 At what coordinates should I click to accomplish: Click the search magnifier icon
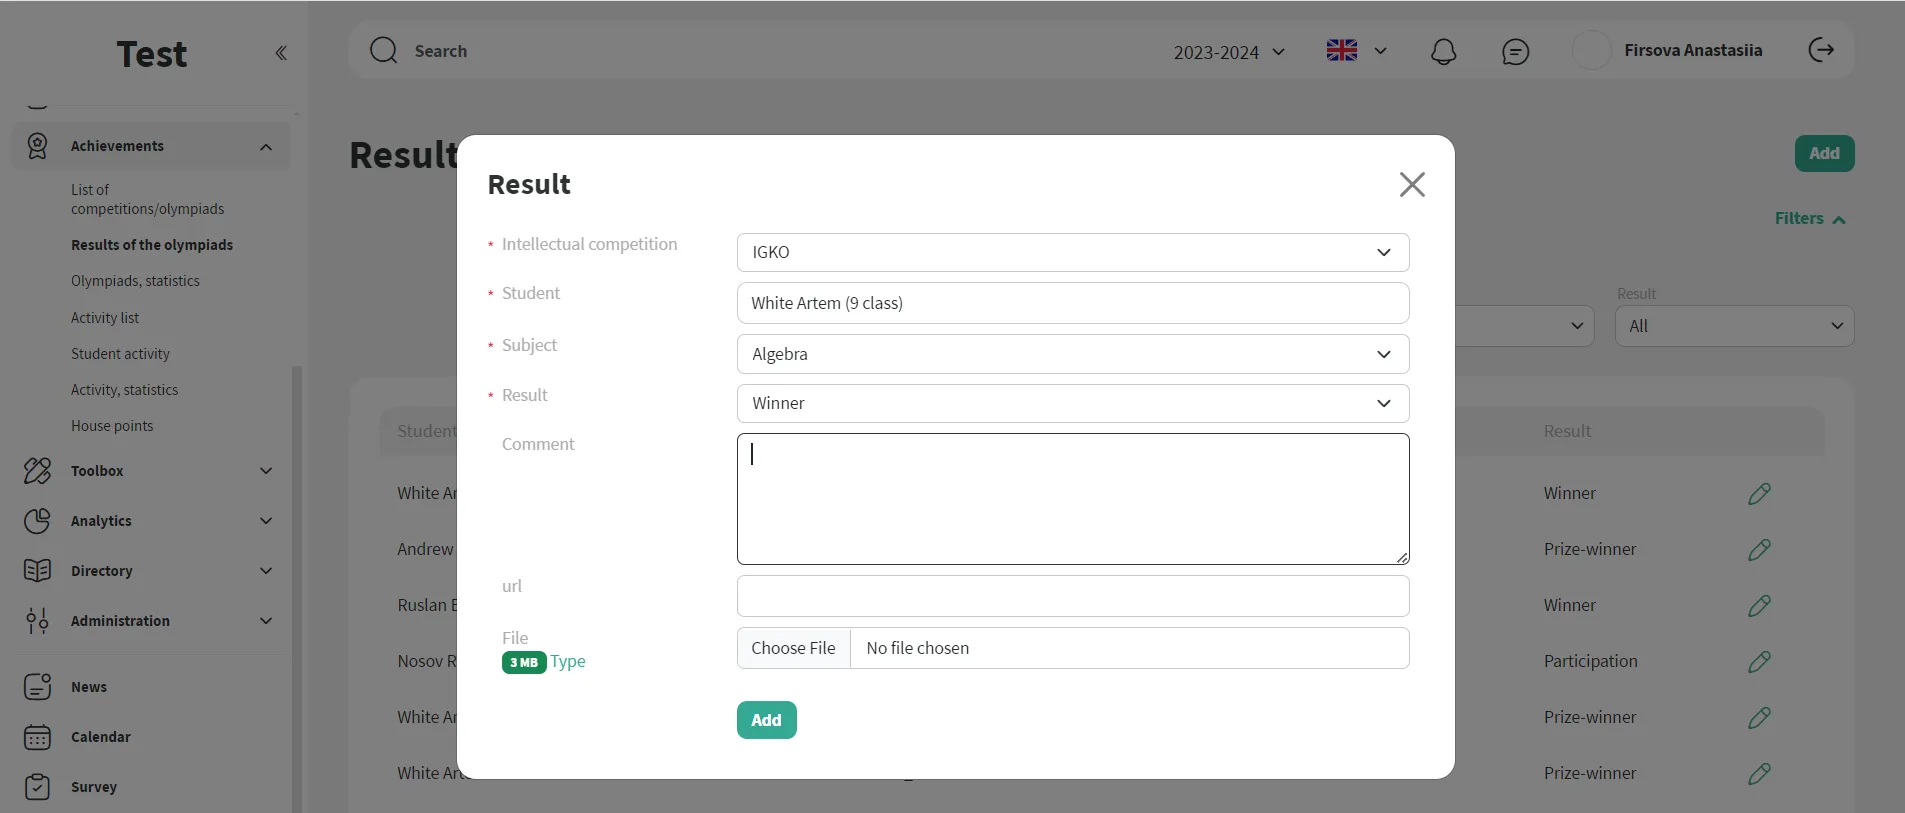[x=384, y=51]
